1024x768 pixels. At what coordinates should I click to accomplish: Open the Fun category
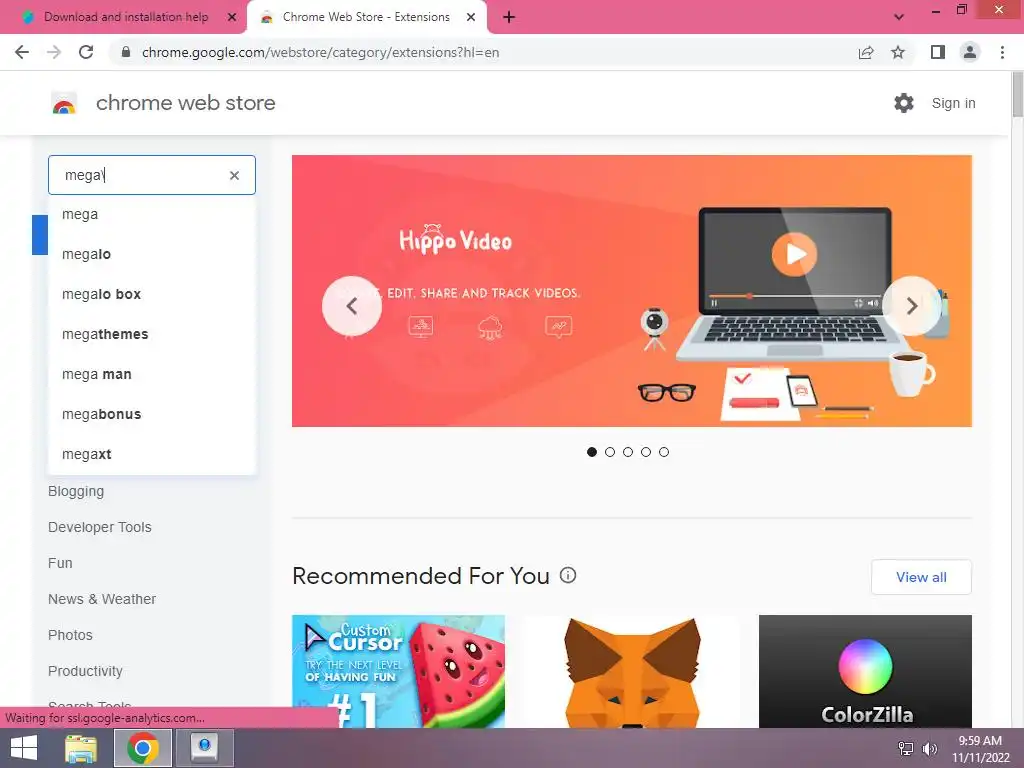coord(60,563)
